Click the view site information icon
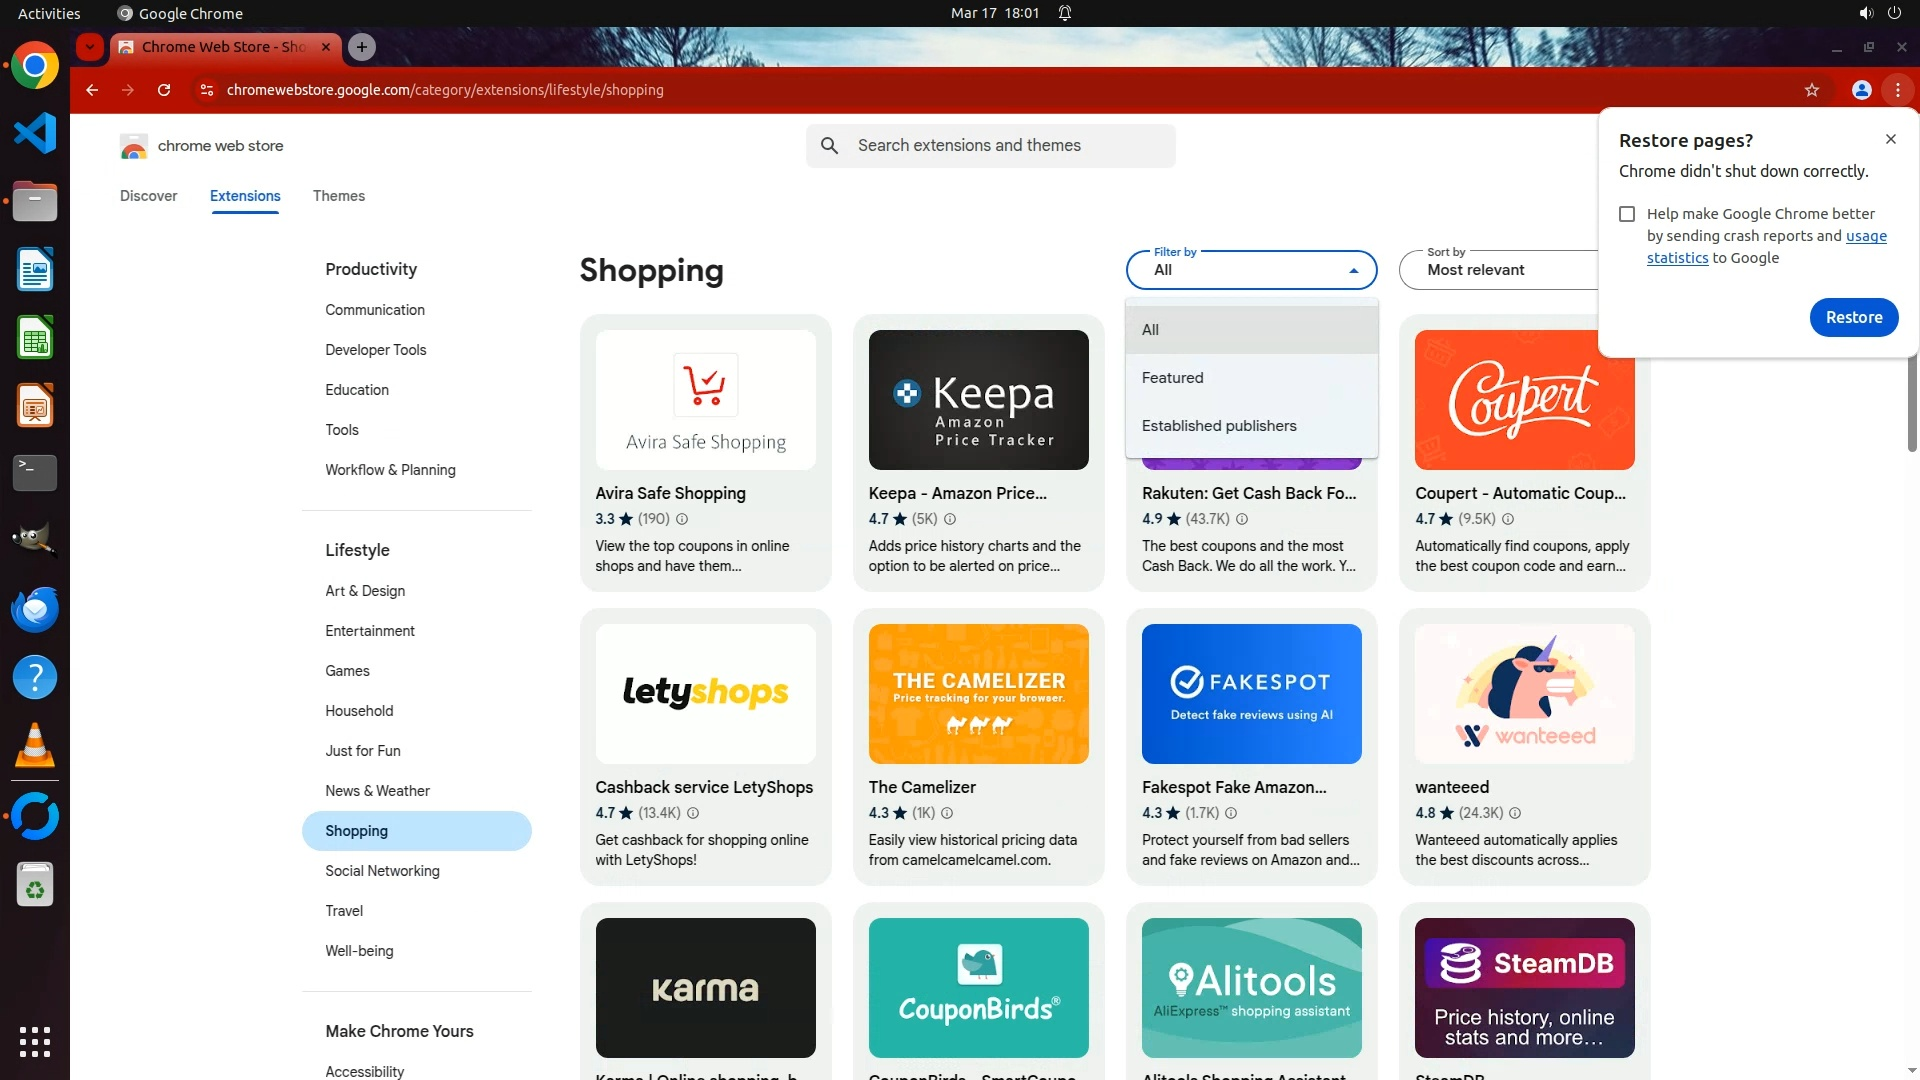1920x1080 pixels. pyautogui.click(x=206, y=90)
